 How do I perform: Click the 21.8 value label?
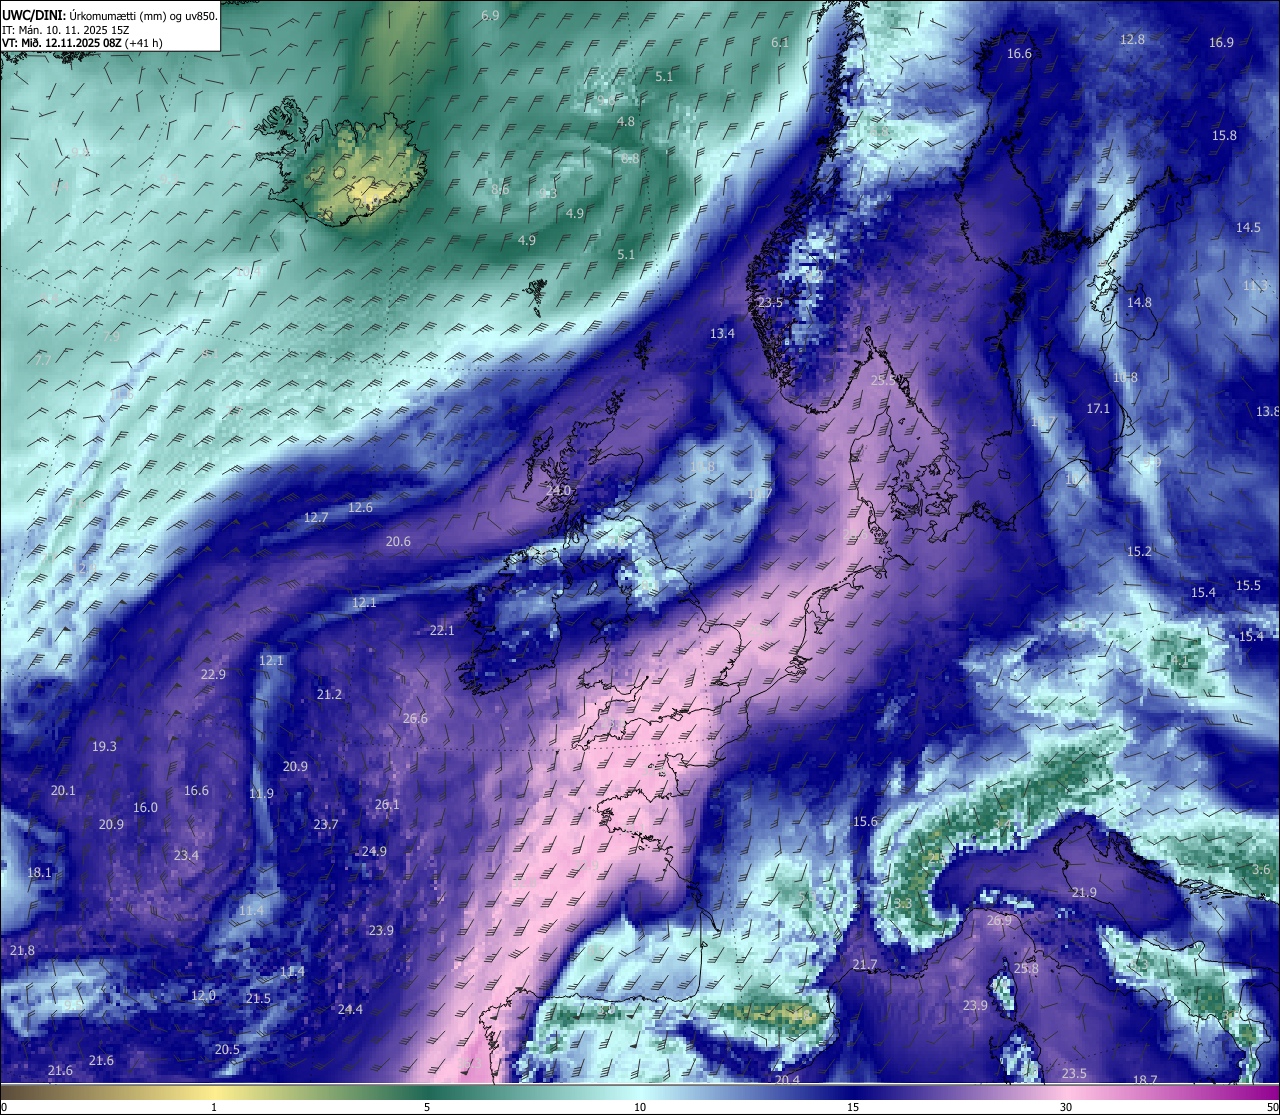click(x=22, y=951)
